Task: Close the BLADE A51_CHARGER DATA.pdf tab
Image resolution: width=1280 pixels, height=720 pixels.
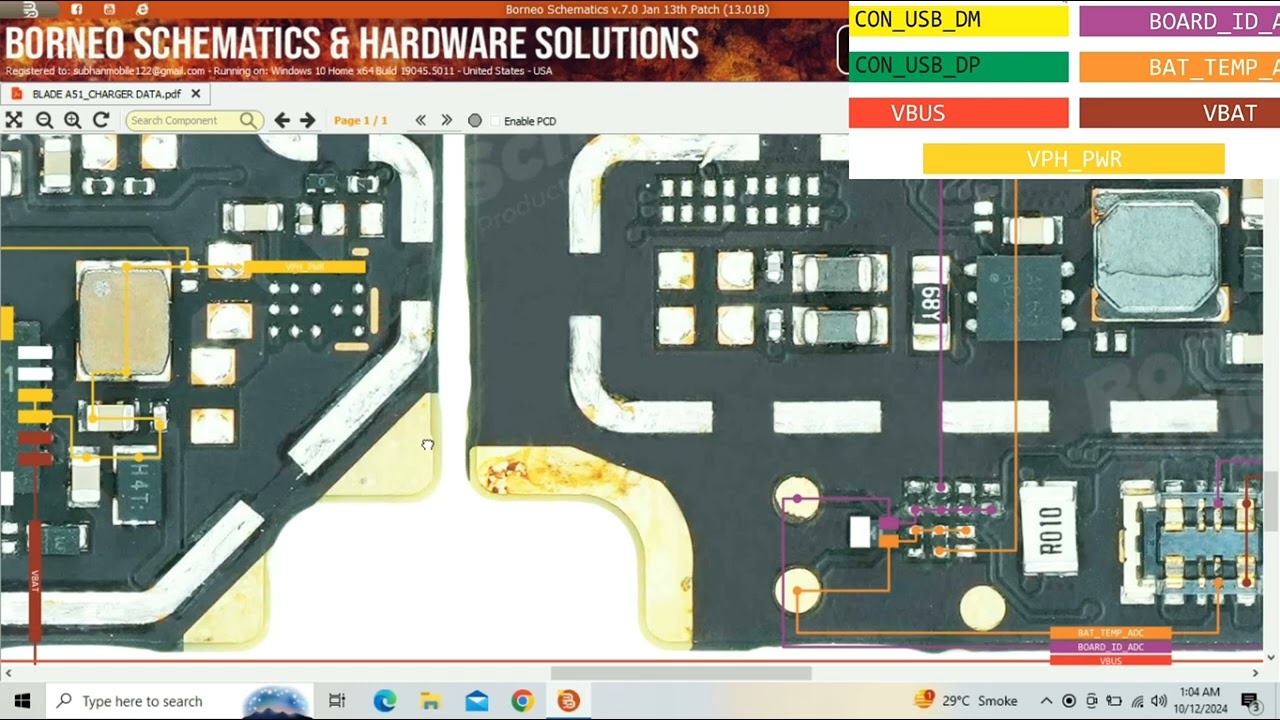Action: point(196,94)
